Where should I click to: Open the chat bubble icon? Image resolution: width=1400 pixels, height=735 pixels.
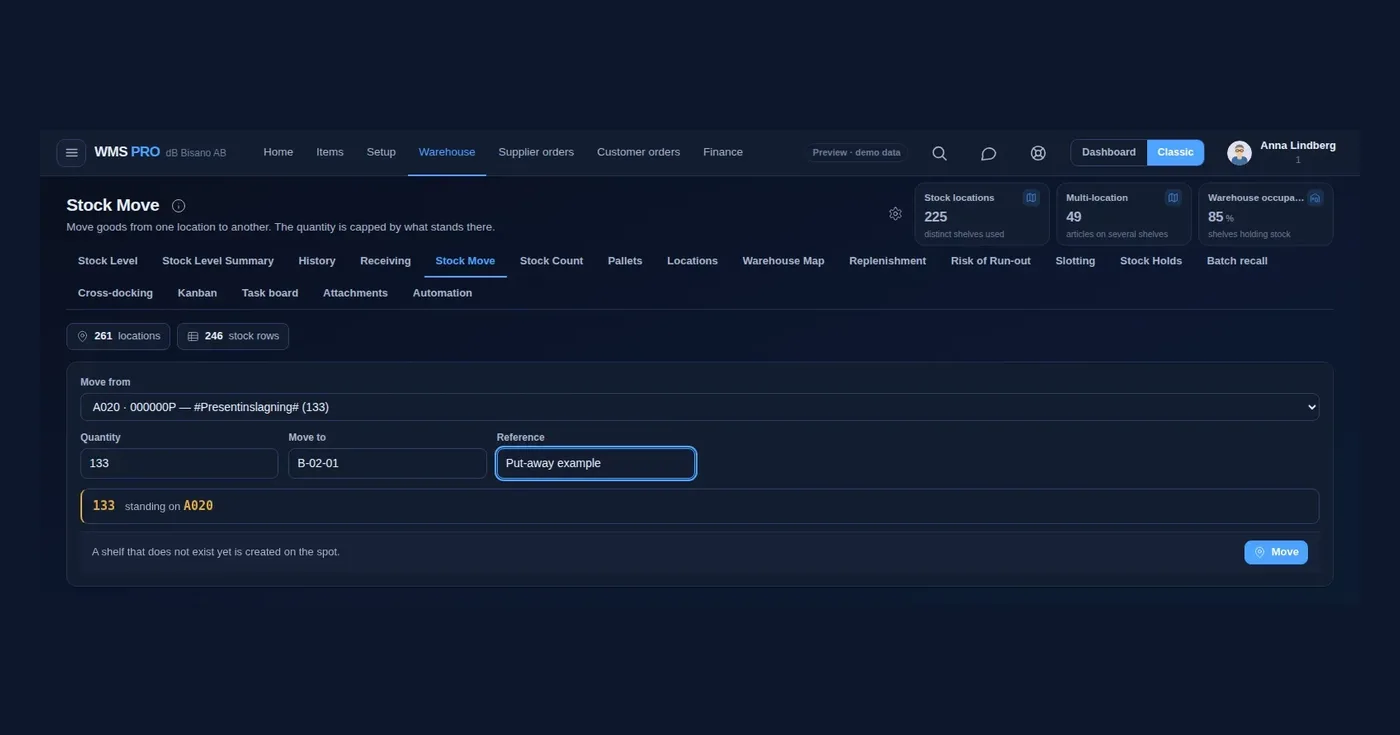tap(988, 153)
